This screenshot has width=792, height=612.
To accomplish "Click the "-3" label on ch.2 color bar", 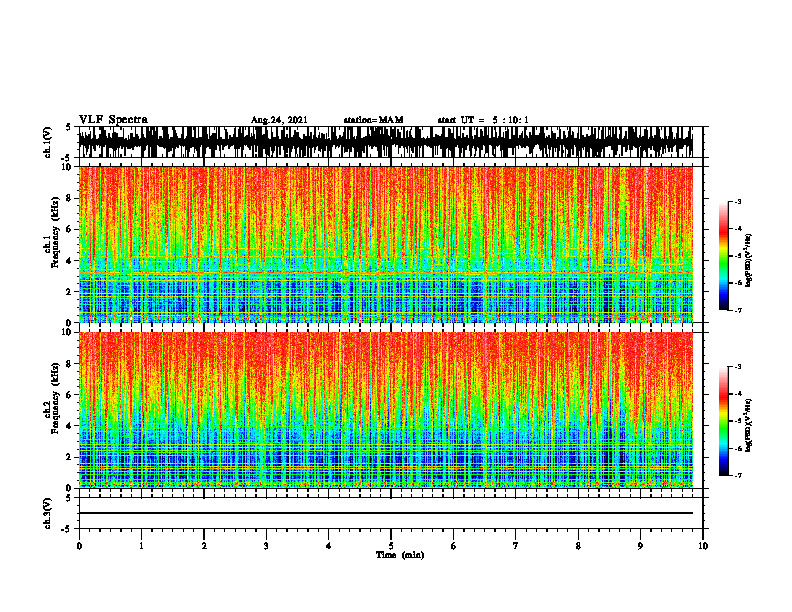I will 738,367.
